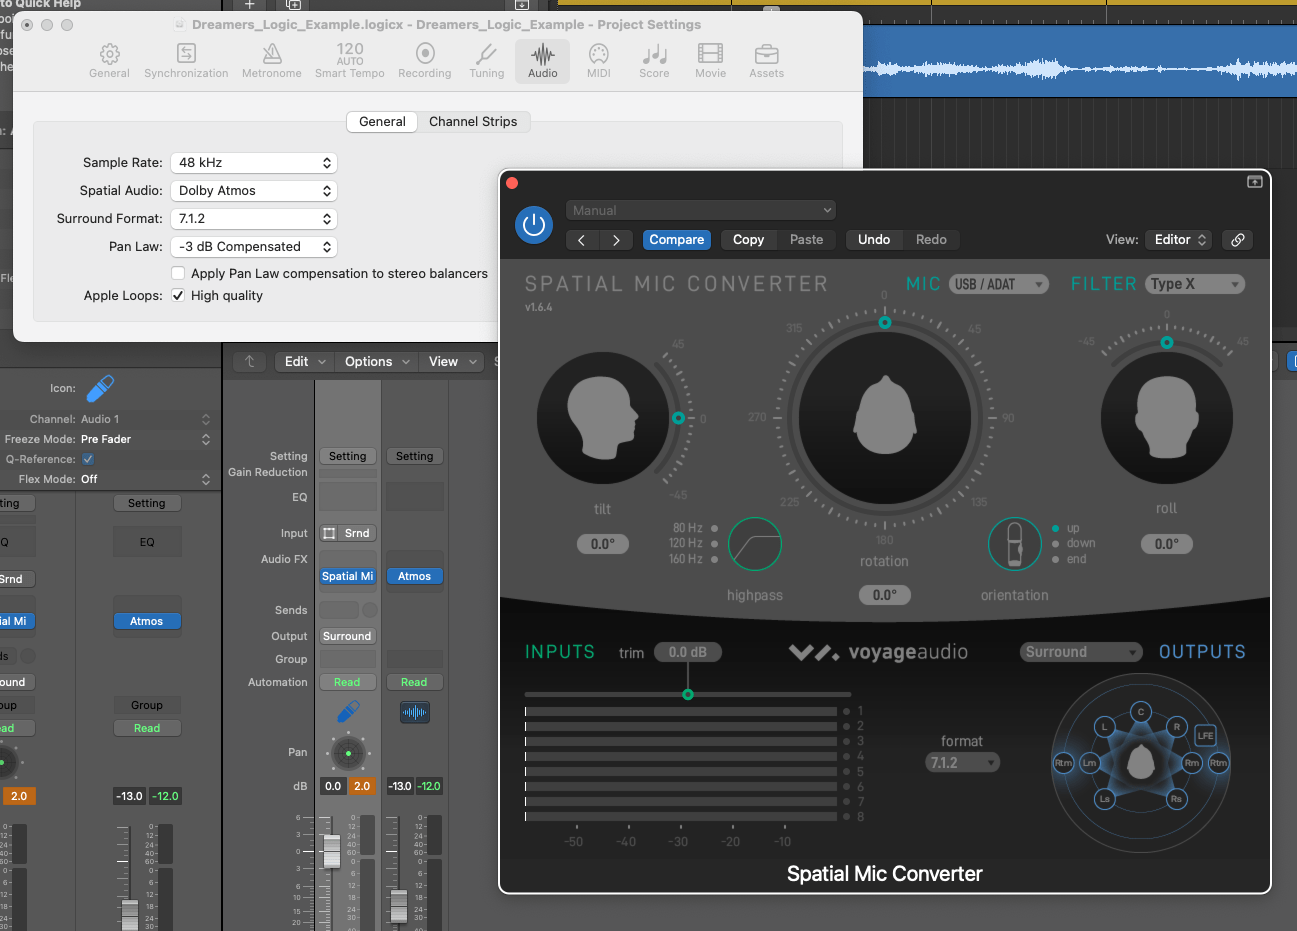Open the Sample Rate dropdown
This screenshot has width=1297, height=931.
pos(253,162)
